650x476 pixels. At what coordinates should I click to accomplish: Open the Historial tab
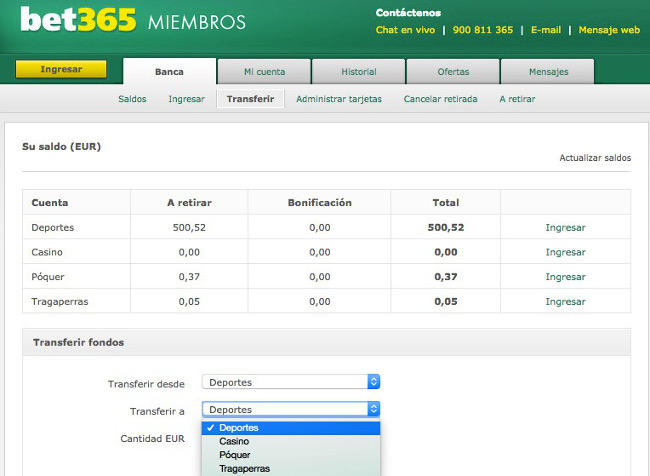point(359,72)
